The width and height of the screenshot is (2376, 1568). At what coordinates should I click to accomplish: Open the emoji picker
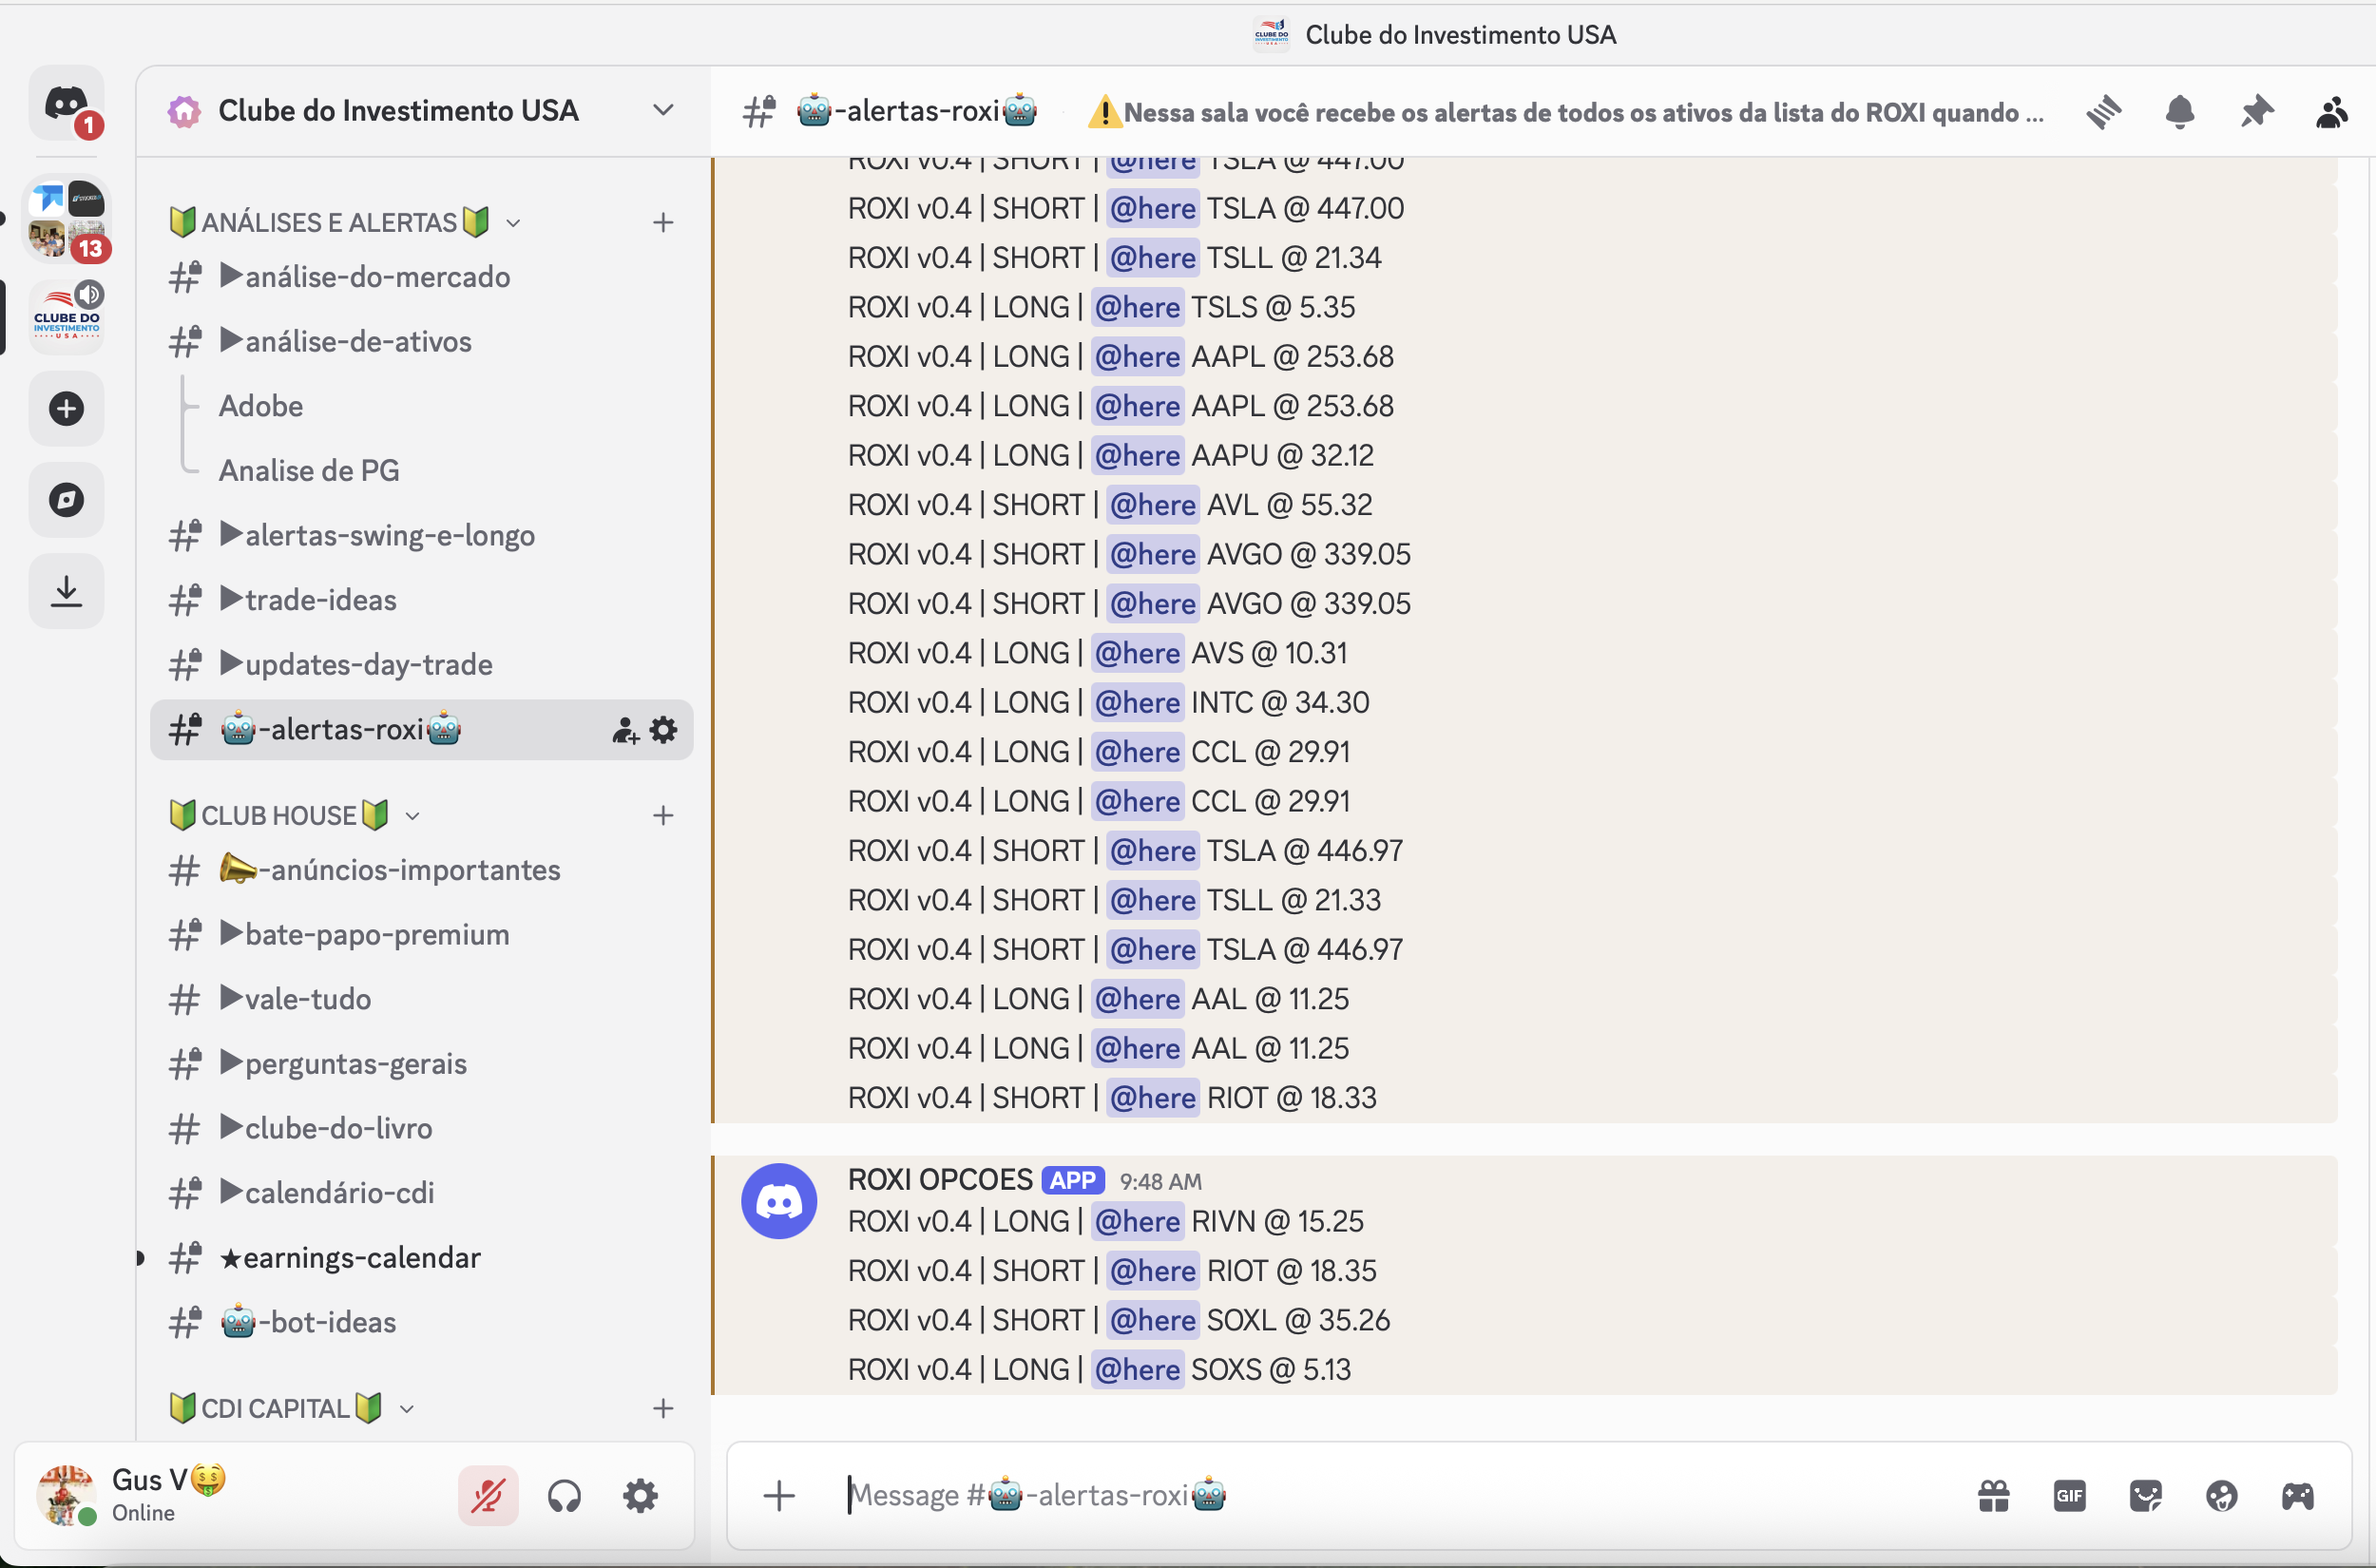(x=2221, y=1496)
